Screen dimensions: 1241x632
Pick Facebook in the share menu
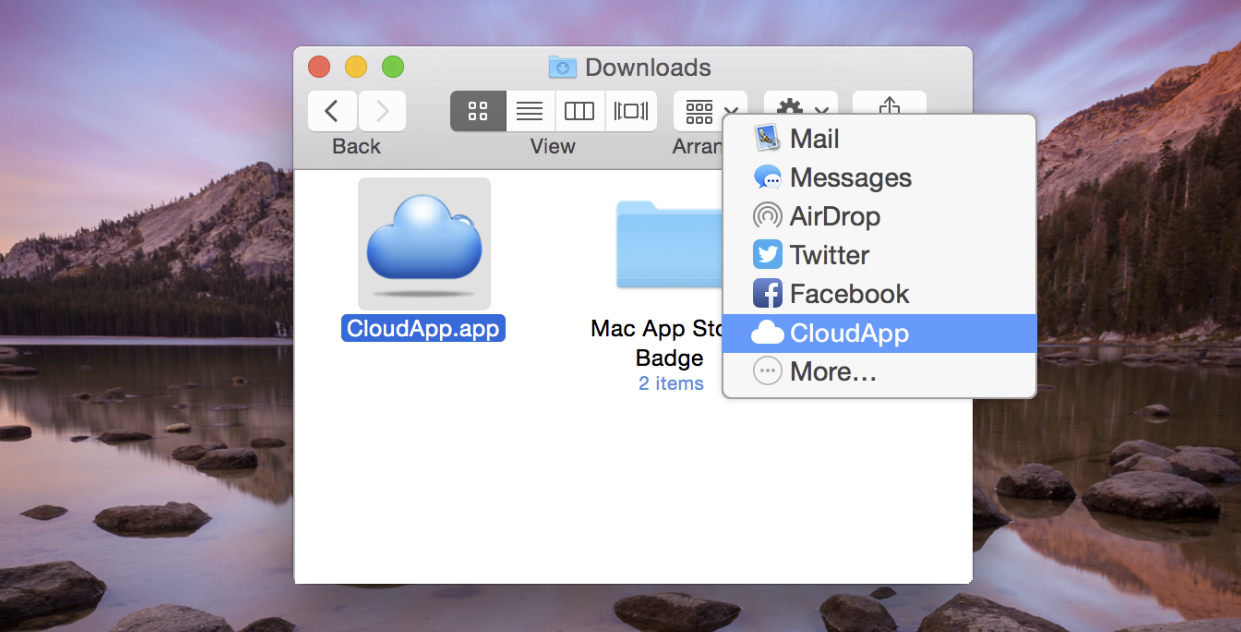[x=879, y=294]
